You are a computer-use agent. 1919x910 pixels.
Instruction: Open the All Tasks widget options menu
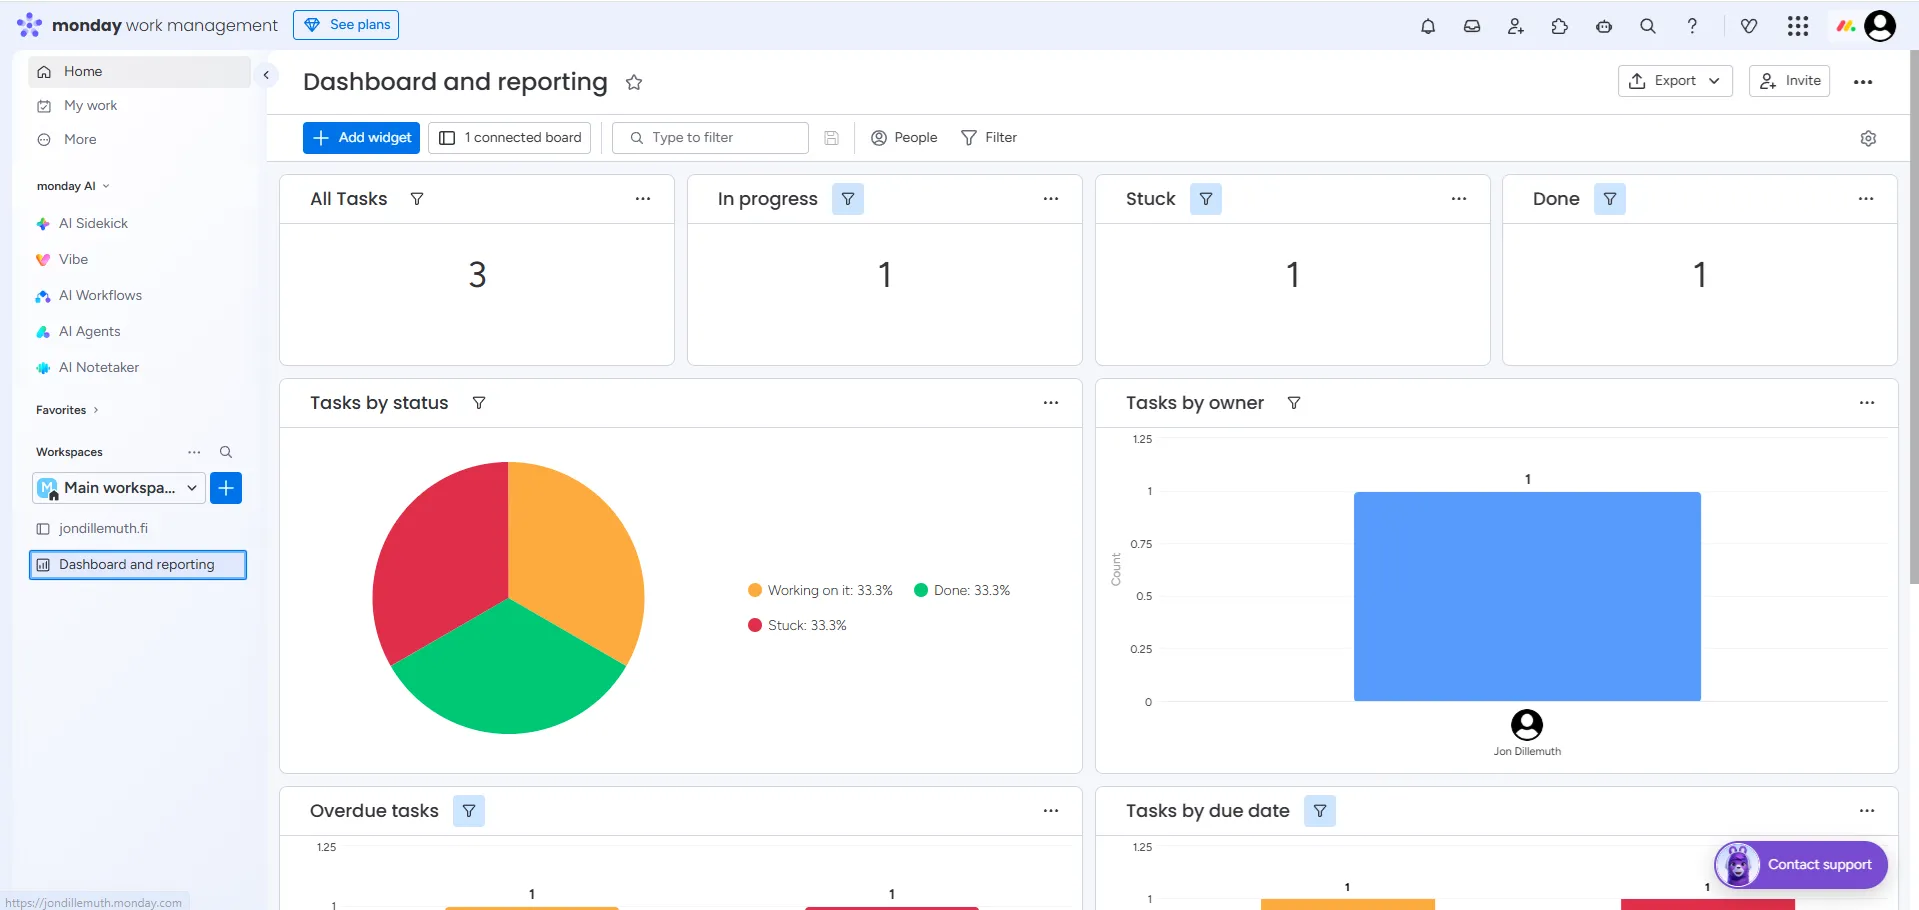point(643,199)
